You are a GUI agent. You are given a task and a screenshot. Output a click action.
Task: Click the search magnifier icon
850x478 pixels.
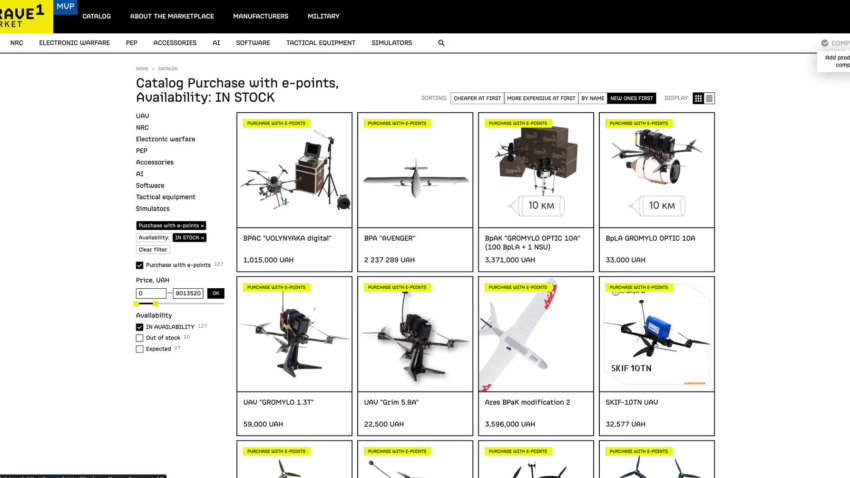click(441, 43)
